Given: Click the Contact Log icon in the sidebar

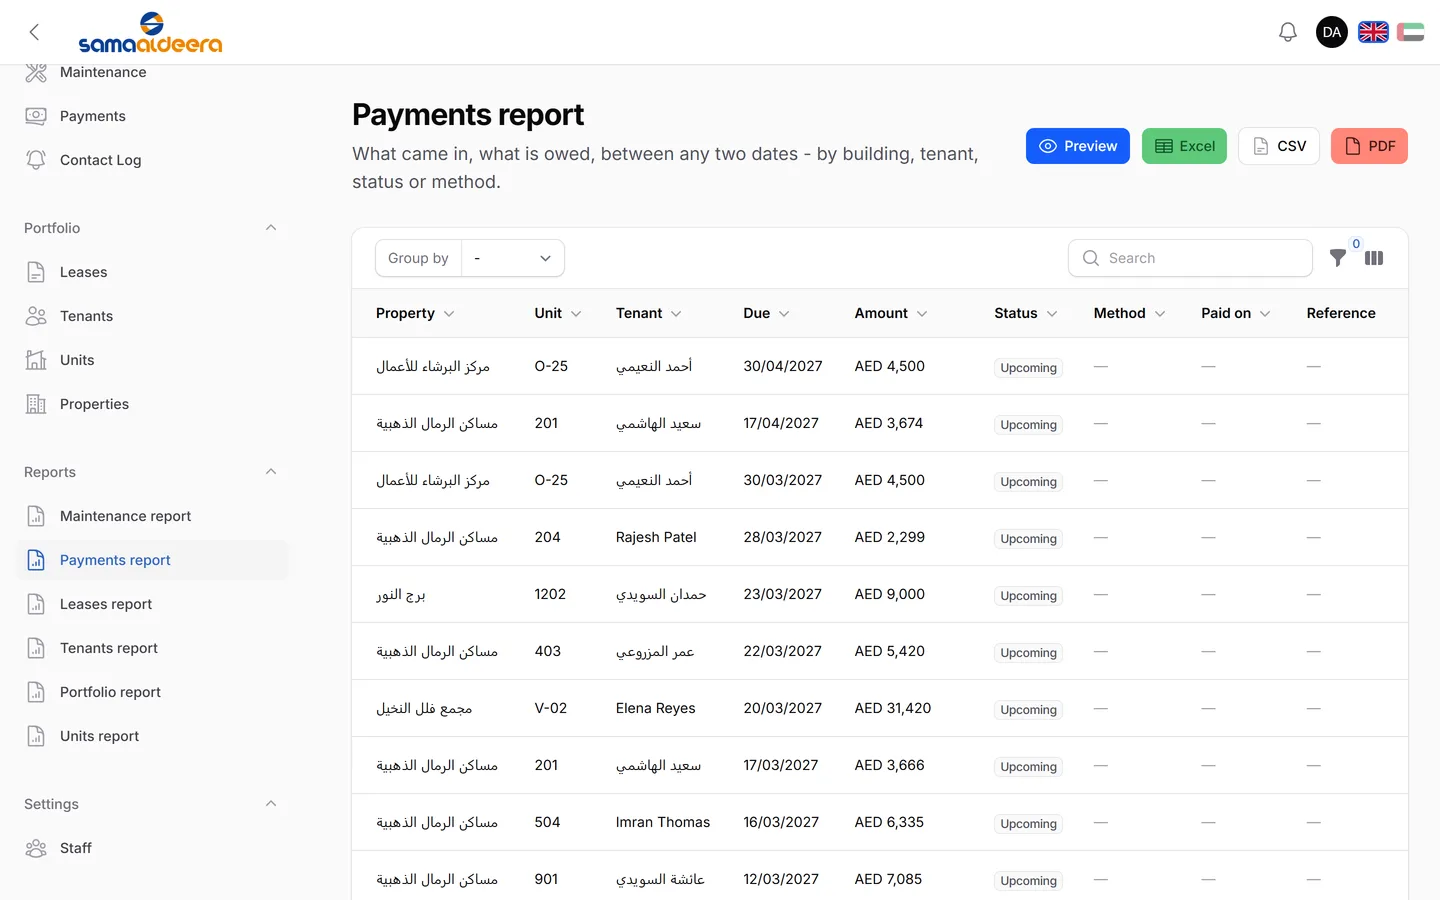Looking at the screenshot, I should 36,160.
